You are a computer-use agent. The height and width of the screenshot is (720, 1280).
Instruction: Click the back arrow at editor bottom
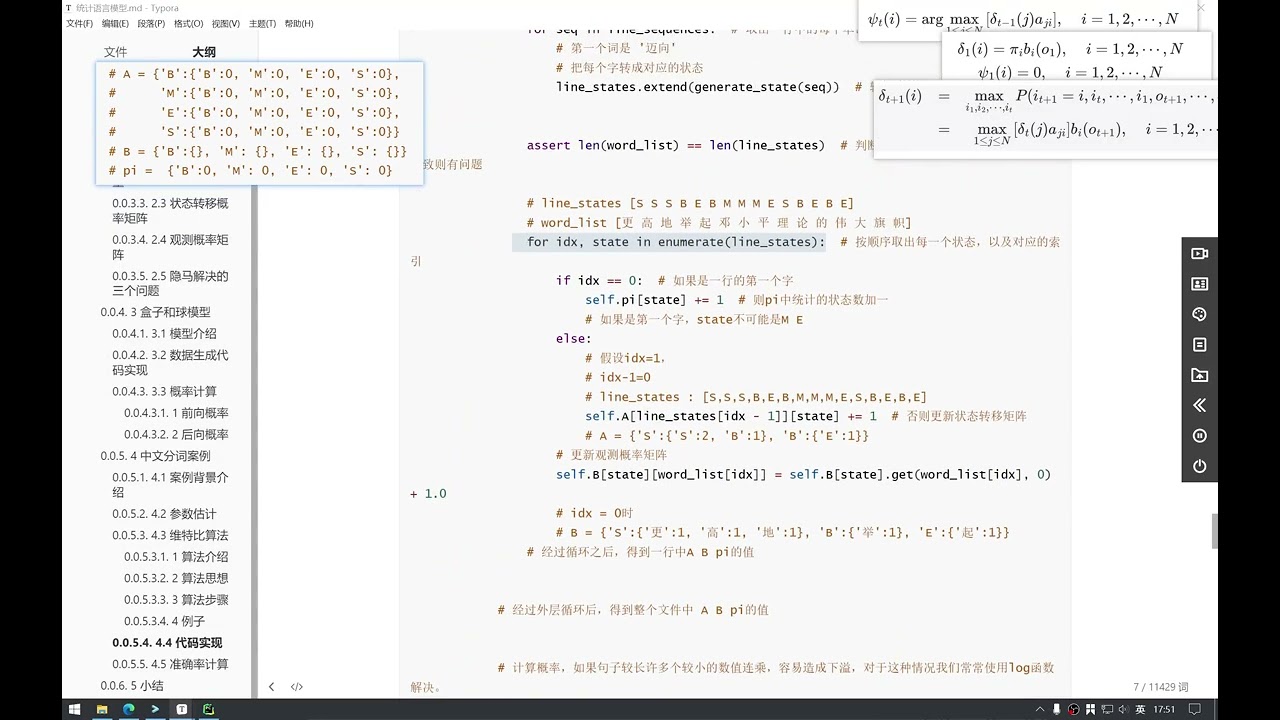pos(271,687)
